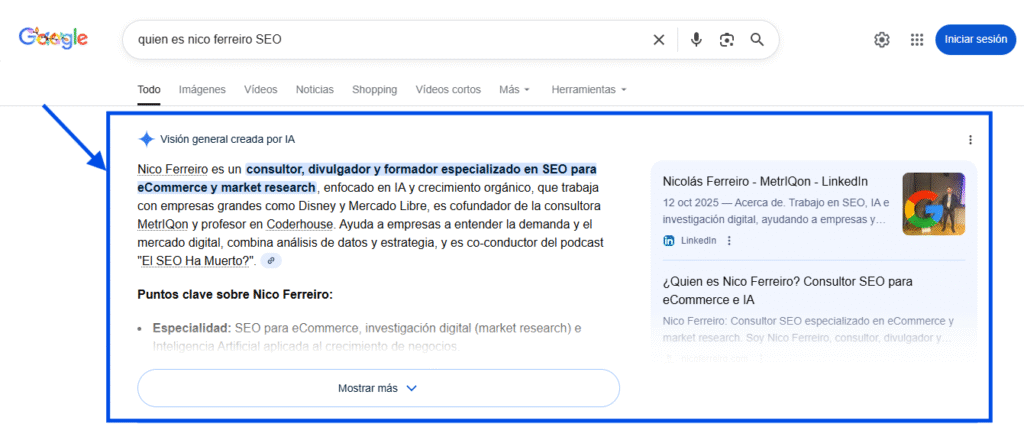Select the Vídeos cortos tab
Screen dimensions: 1024x424
pyautogui.click(x=448, y=90)
